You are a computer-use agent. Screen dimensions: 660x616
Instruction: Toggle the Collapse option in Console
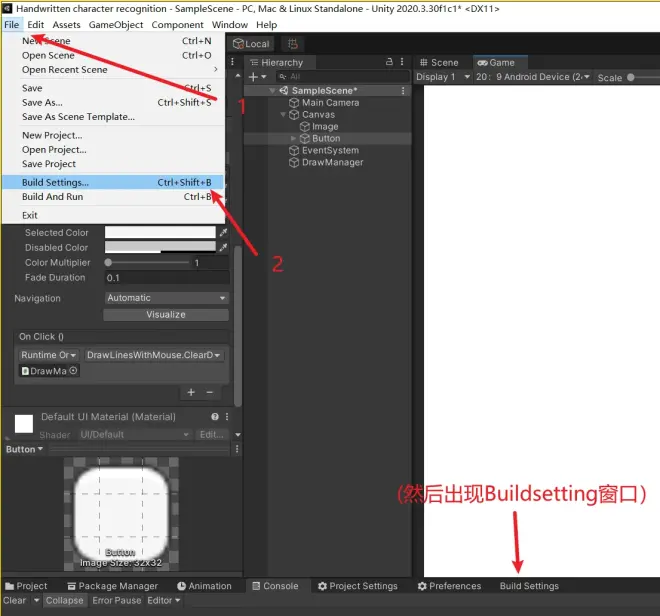click(64, 600)
